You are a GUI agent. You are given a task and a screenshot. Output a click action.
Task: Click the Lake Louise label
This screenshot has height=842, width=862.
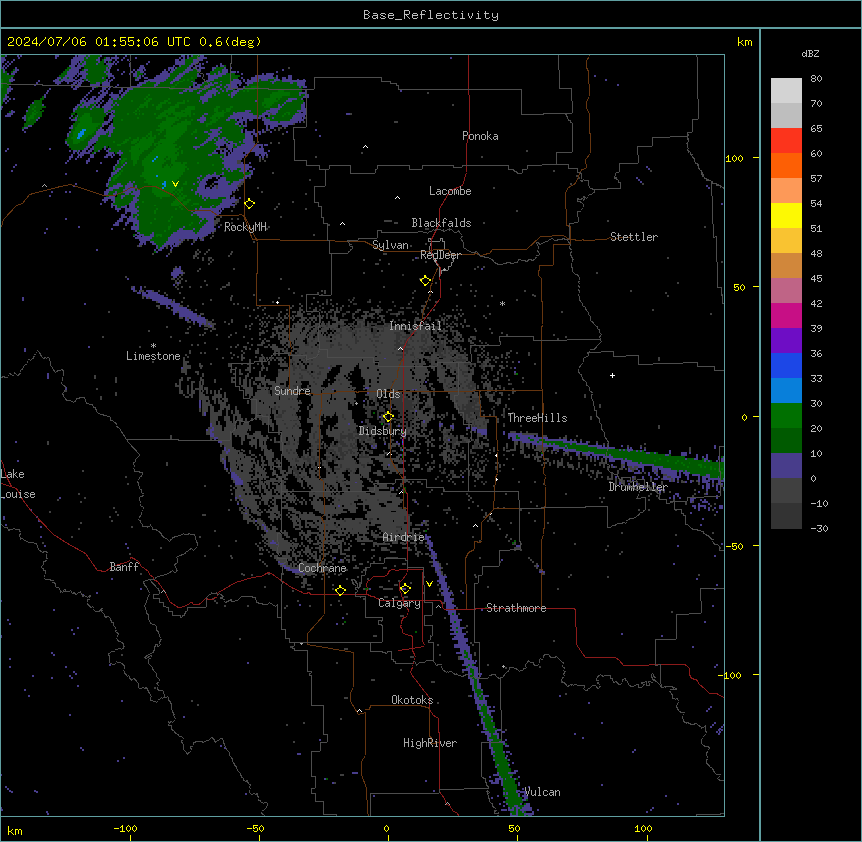coord(18,484)
